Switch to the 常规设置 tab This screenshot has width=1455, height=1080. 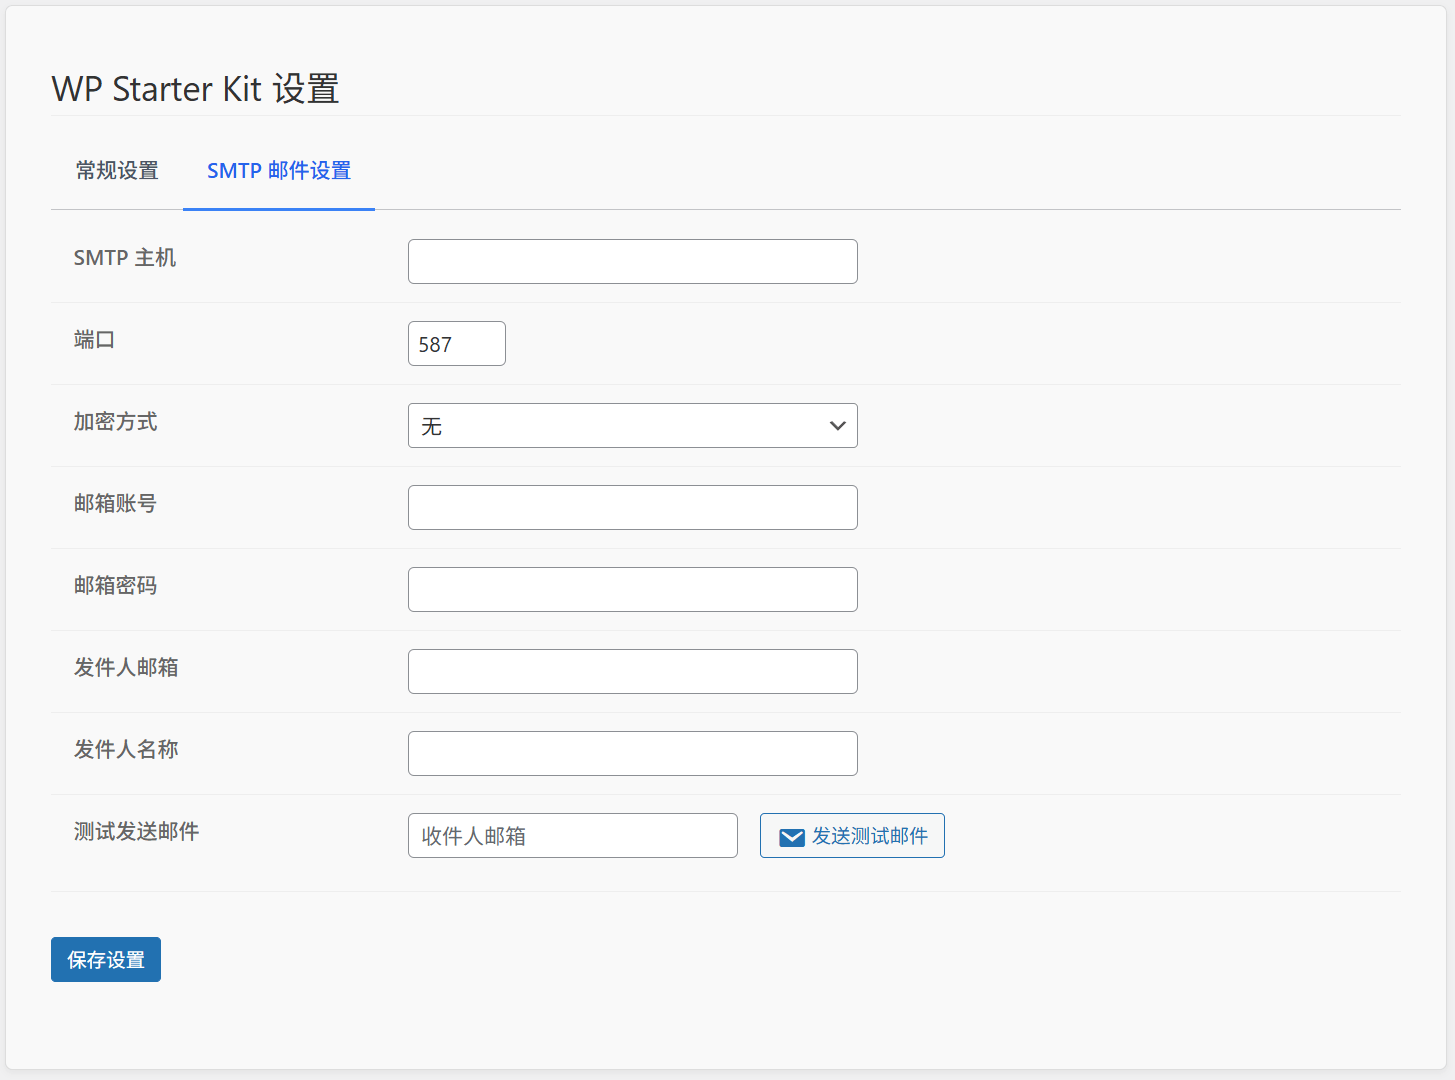[115, 171]
